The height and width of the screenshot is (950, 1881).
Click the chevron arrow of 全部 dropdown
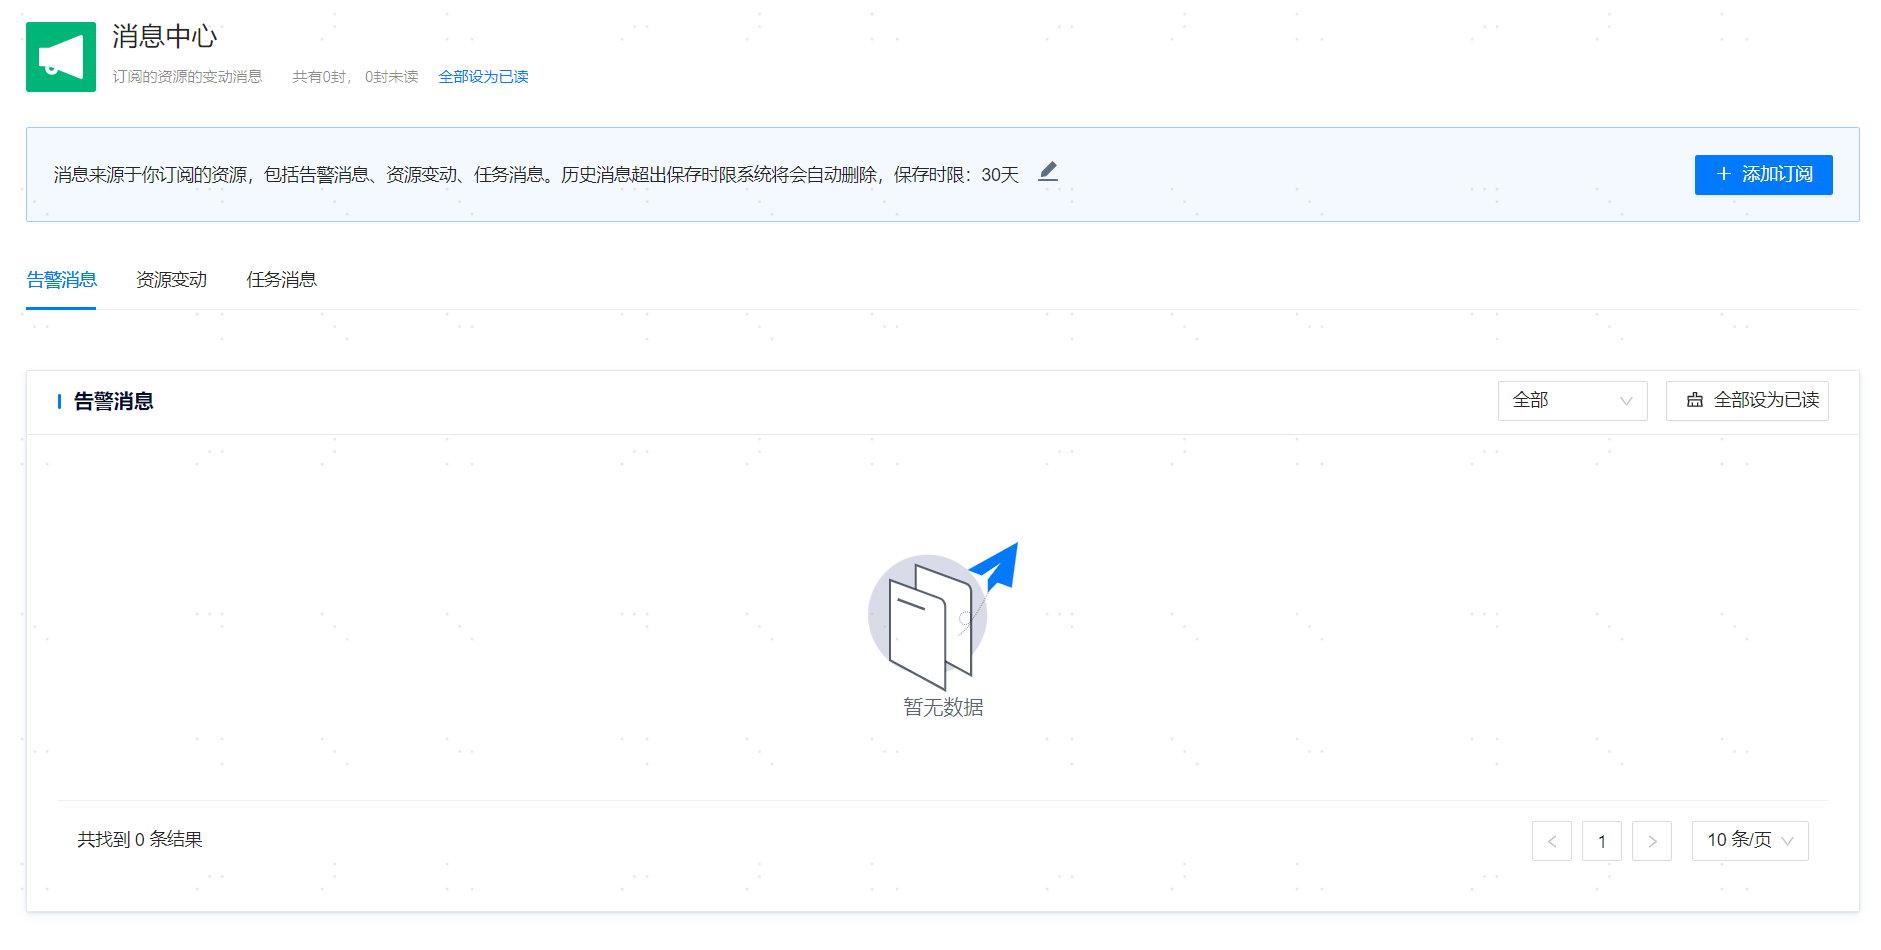(1626, 401)
